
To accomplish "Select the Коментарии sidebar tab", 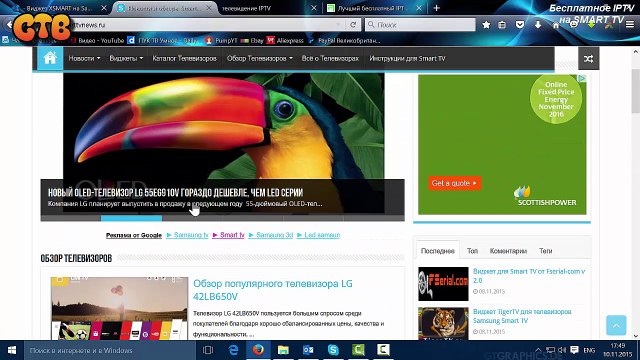I will click(x=508, y=251).
